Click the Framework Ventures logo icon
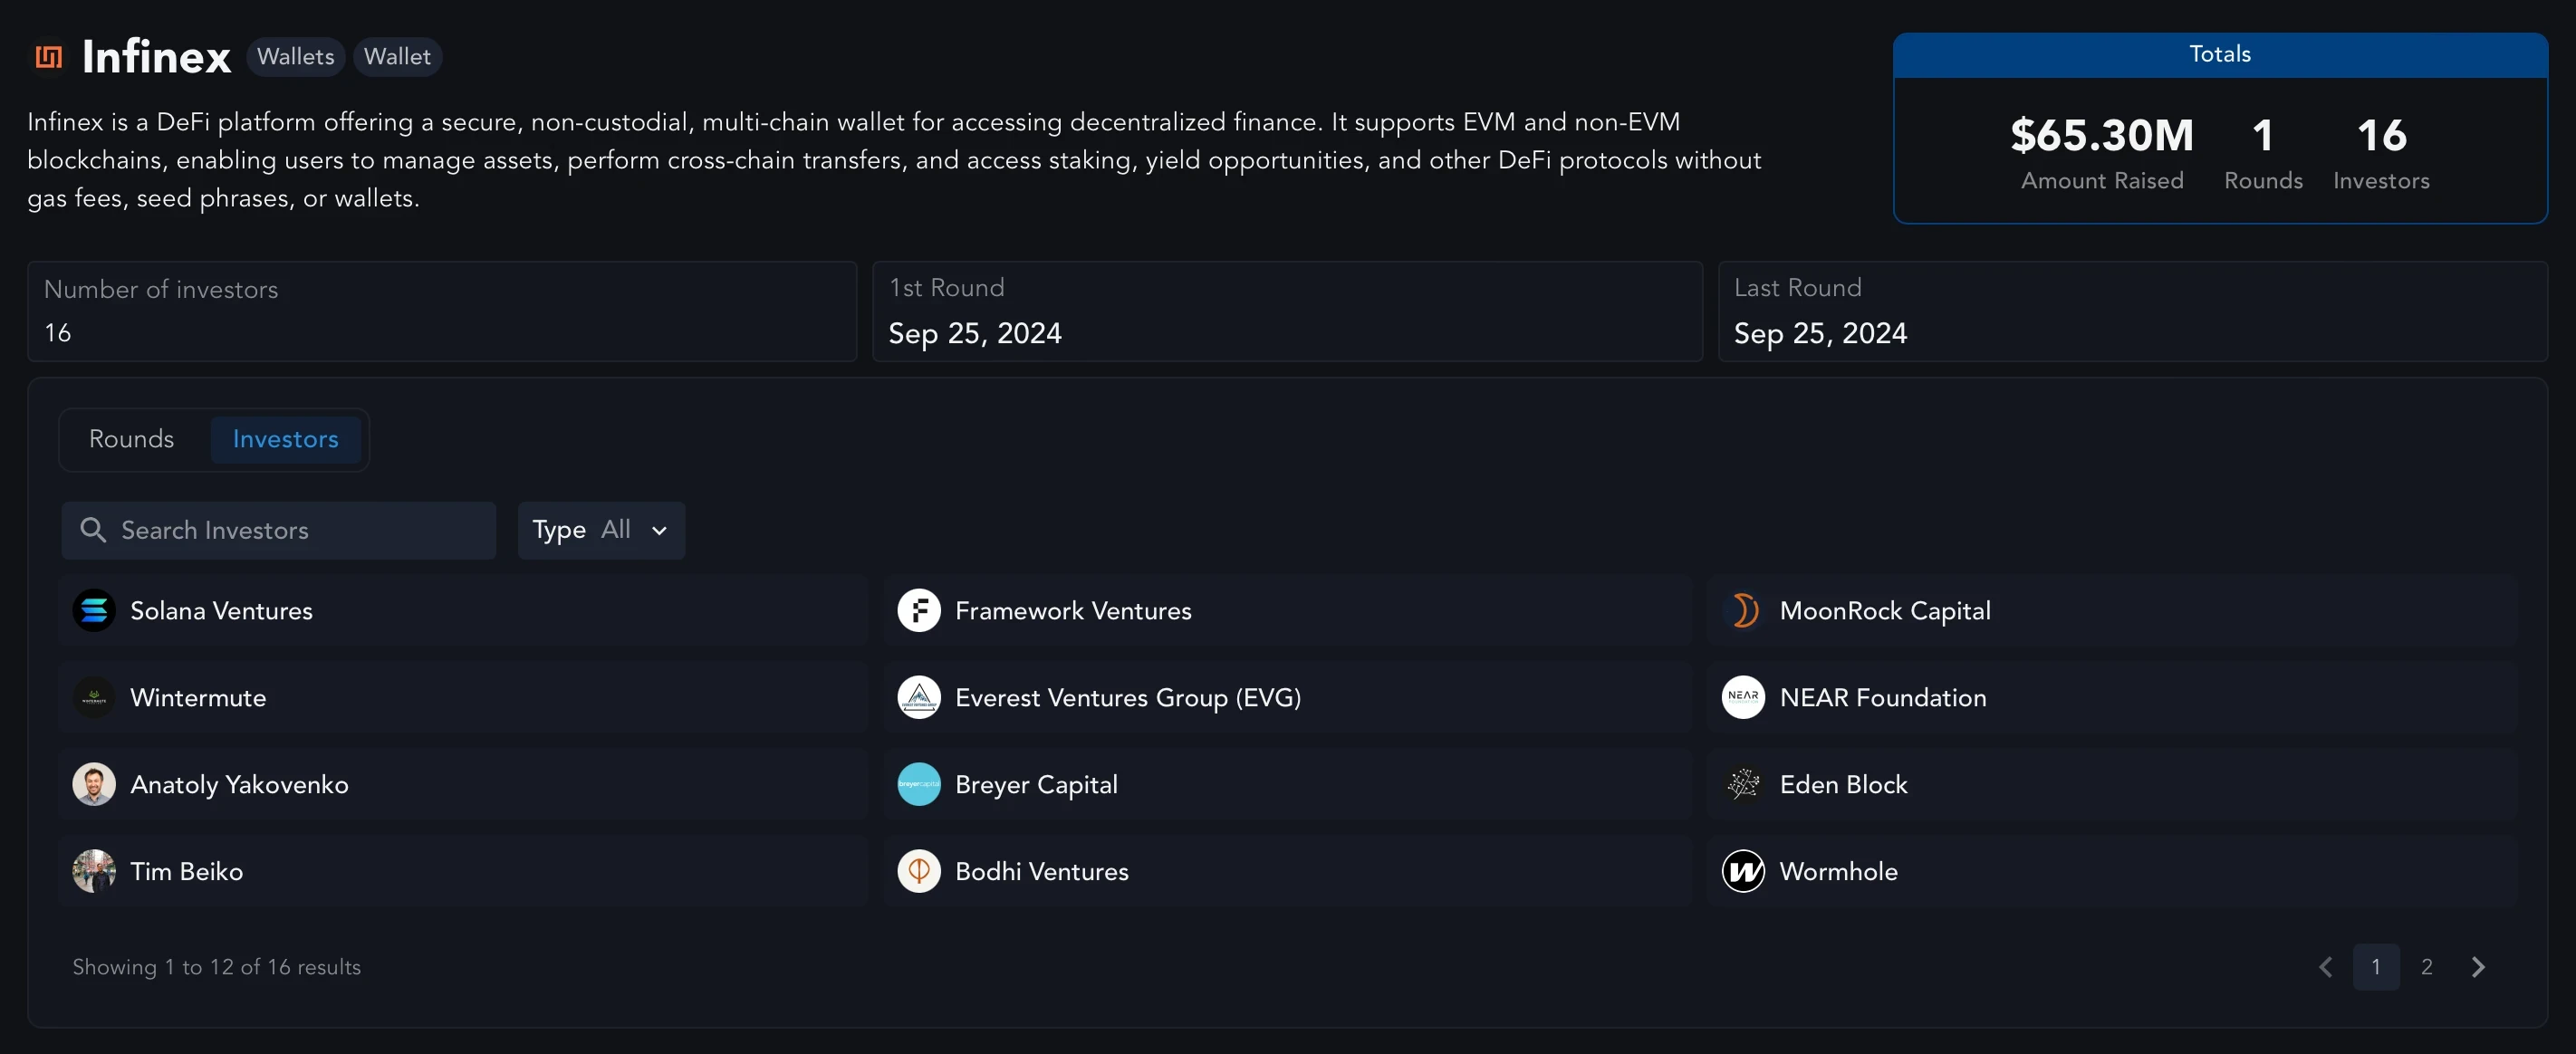2576x1054 pixels. pyautogui.click(x=918, y=610)
